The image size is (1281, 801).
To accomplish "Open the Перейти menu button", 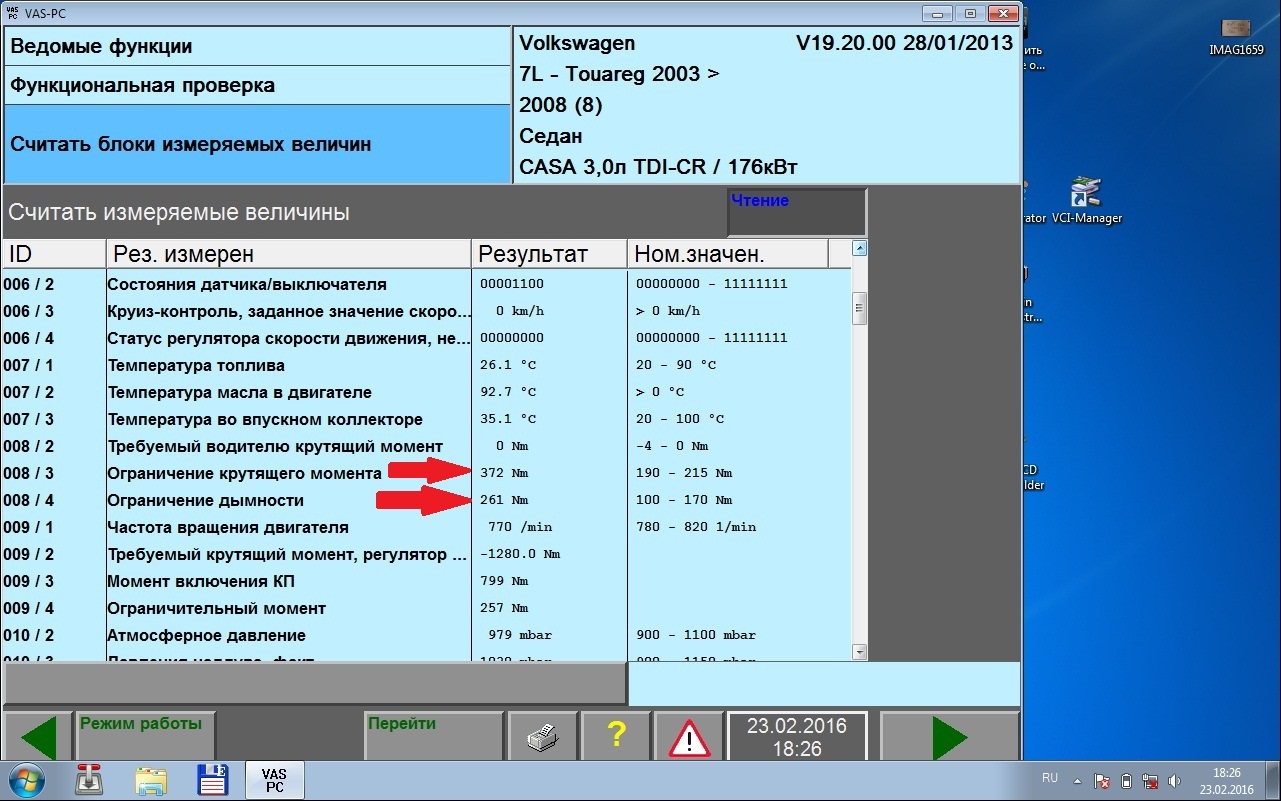I will 433,738.
